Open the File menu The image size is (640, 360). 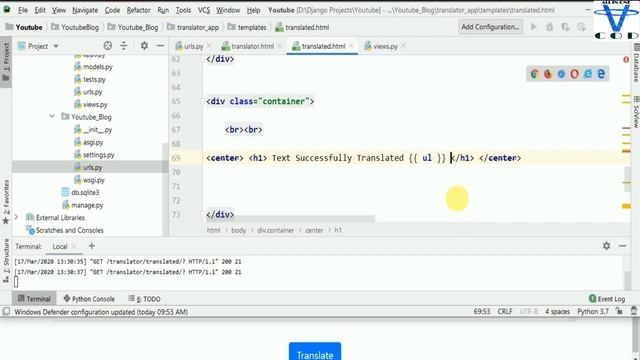(23, 10)
